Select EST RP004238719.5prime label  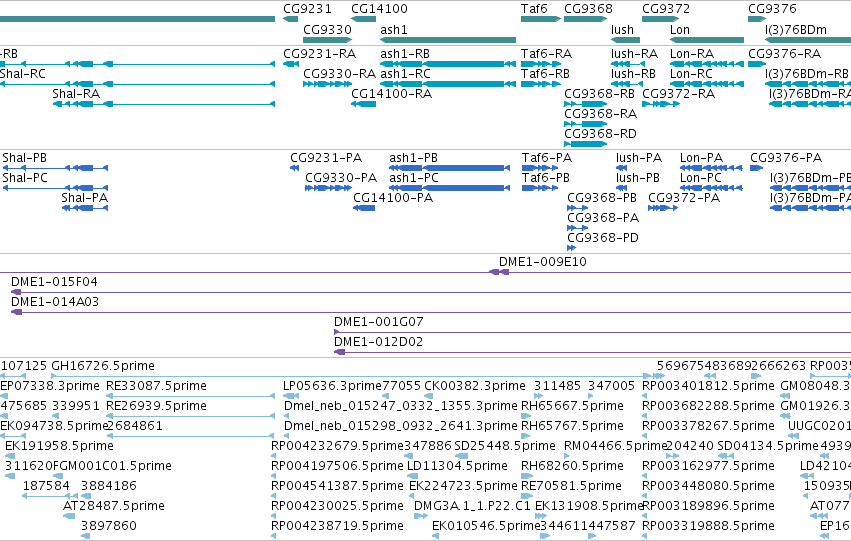[338, 525]
